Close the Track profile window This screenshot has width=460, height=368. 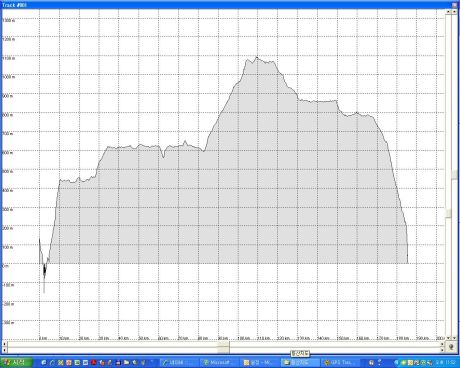455,5
